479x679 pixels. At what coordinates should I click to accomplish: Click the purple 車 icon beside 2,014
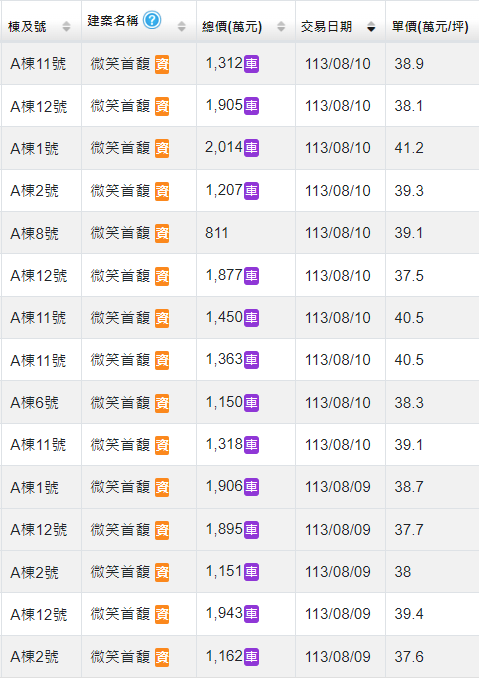(252, 148)
